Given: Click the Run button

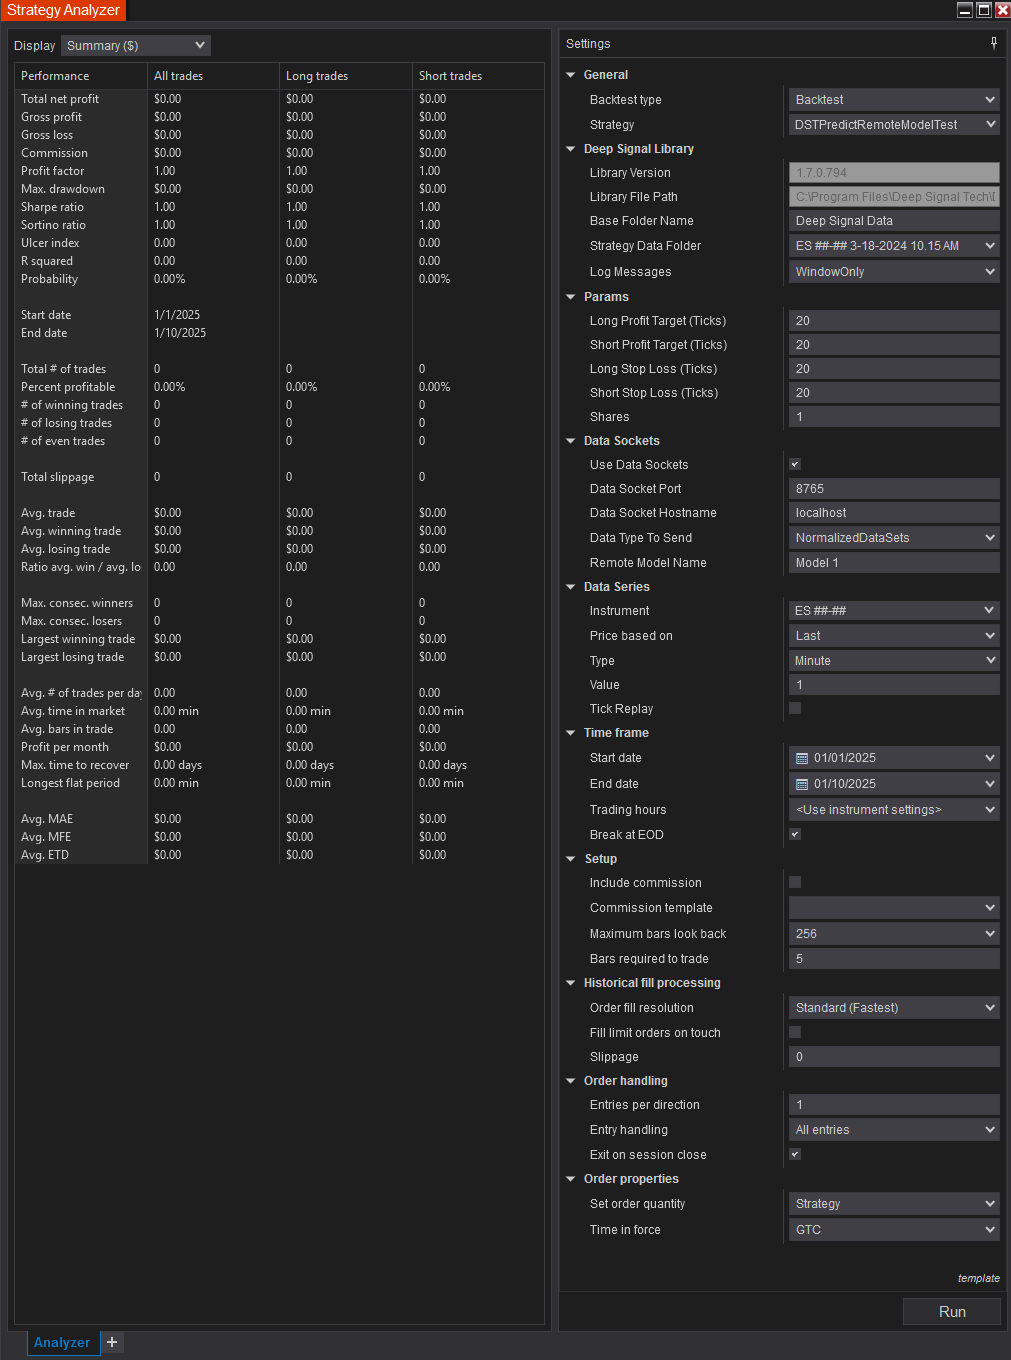Looking at the screenshot, I should 952,1312.
